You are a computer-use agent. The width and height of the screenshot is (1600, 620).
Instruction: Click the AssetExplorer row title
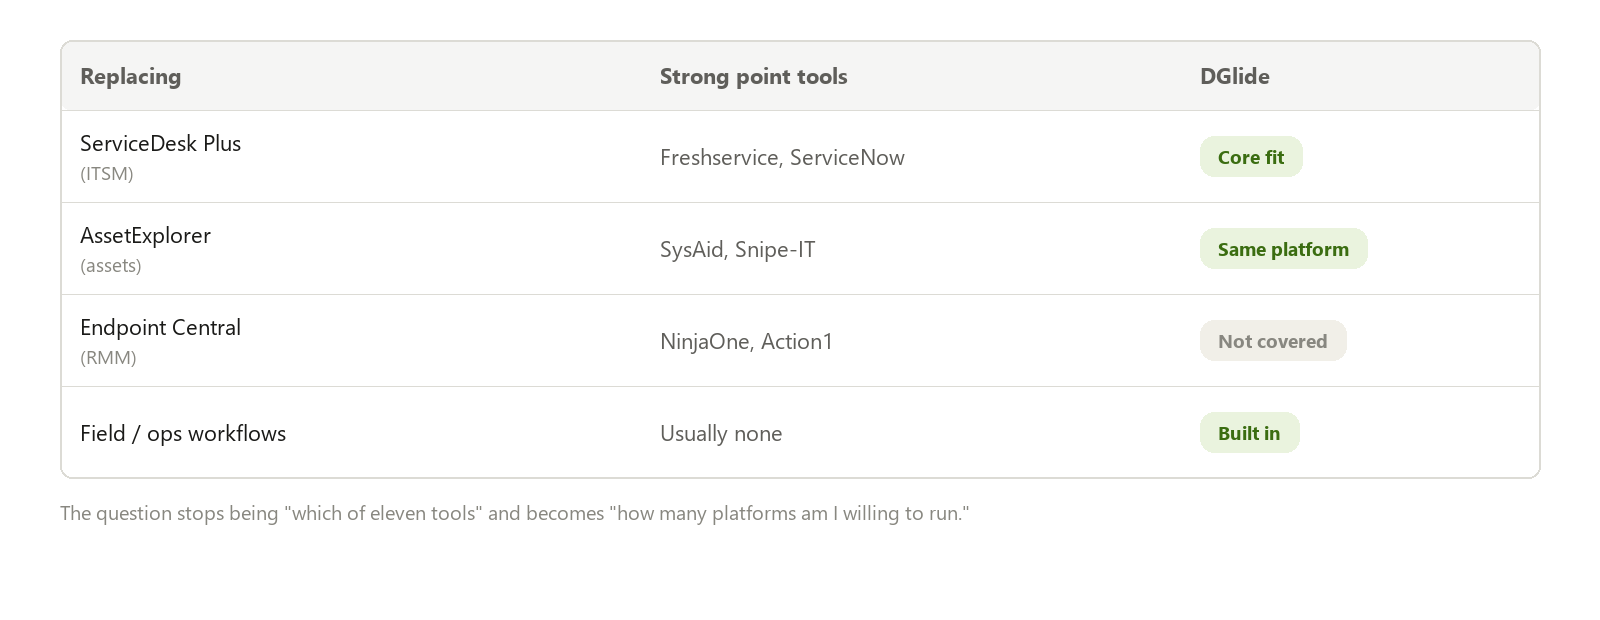[x=146, y=236]
